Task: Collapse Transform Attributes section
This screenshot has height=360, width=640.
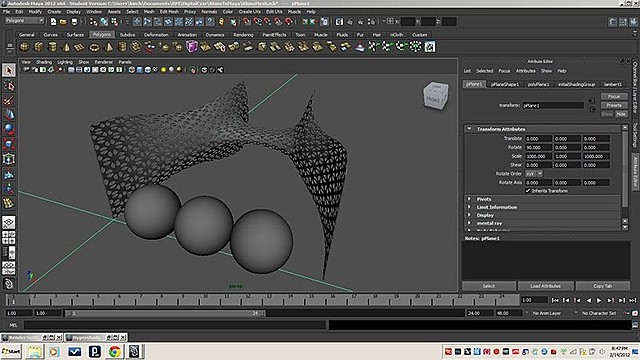Action: pos(469,129)
